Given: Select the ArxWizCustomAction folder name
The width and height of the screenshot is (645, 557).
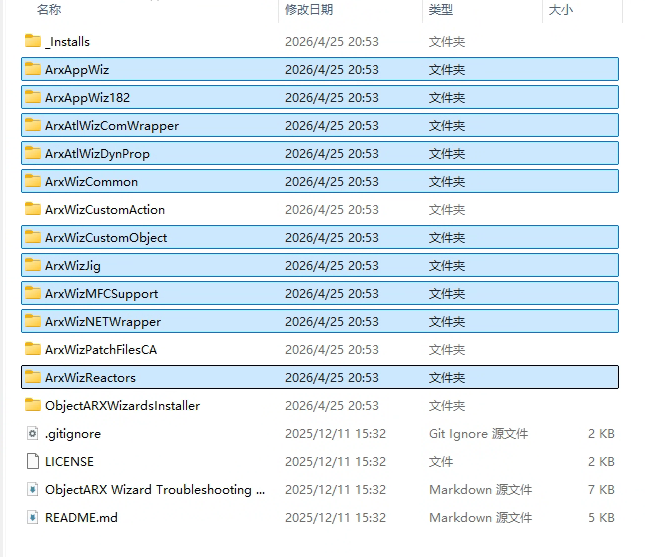Looking at the screenshot, I should [105, 209].
